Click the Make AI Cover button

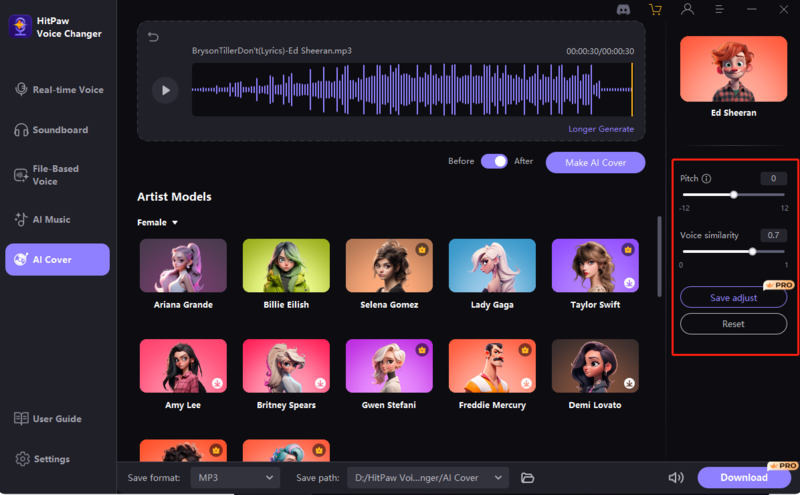(x=595, y=163)
